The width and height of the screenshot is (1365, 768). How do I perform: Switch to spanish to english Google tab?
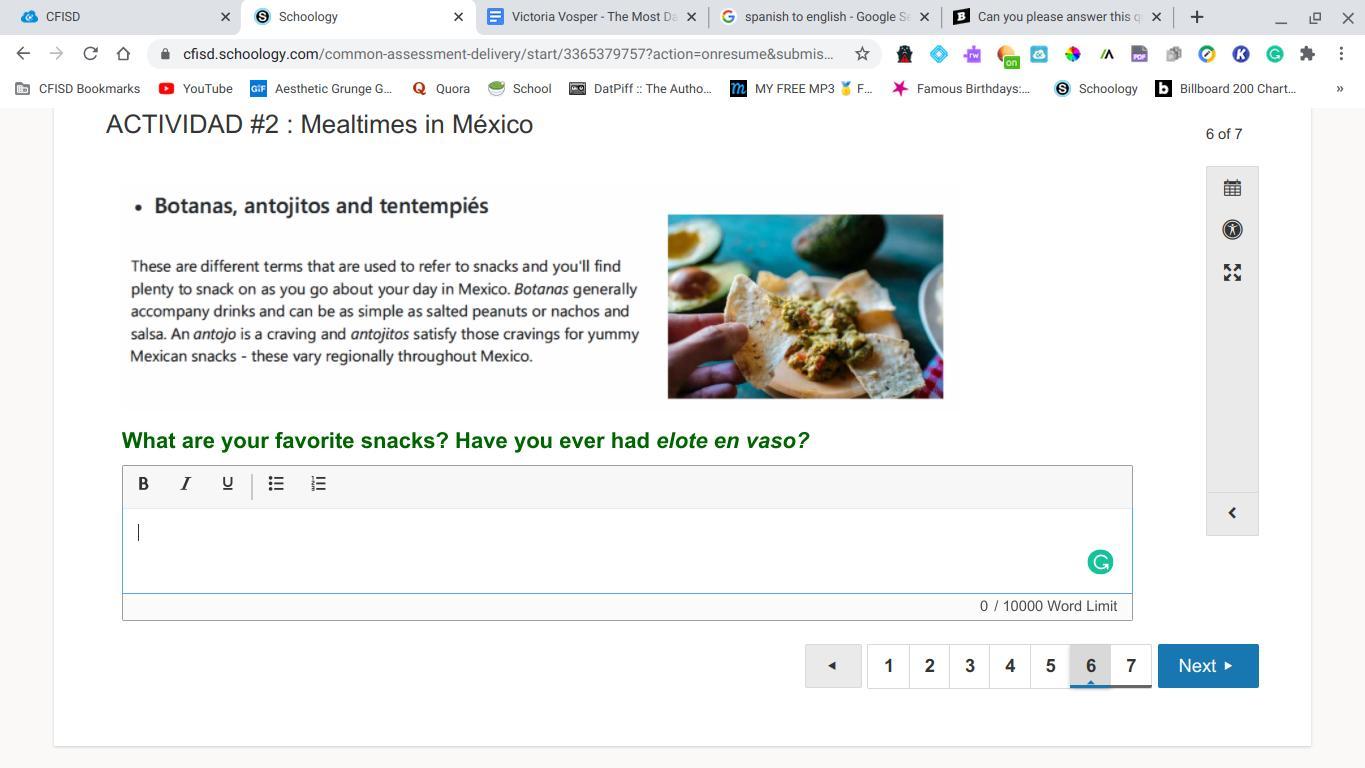coord(825,17)
